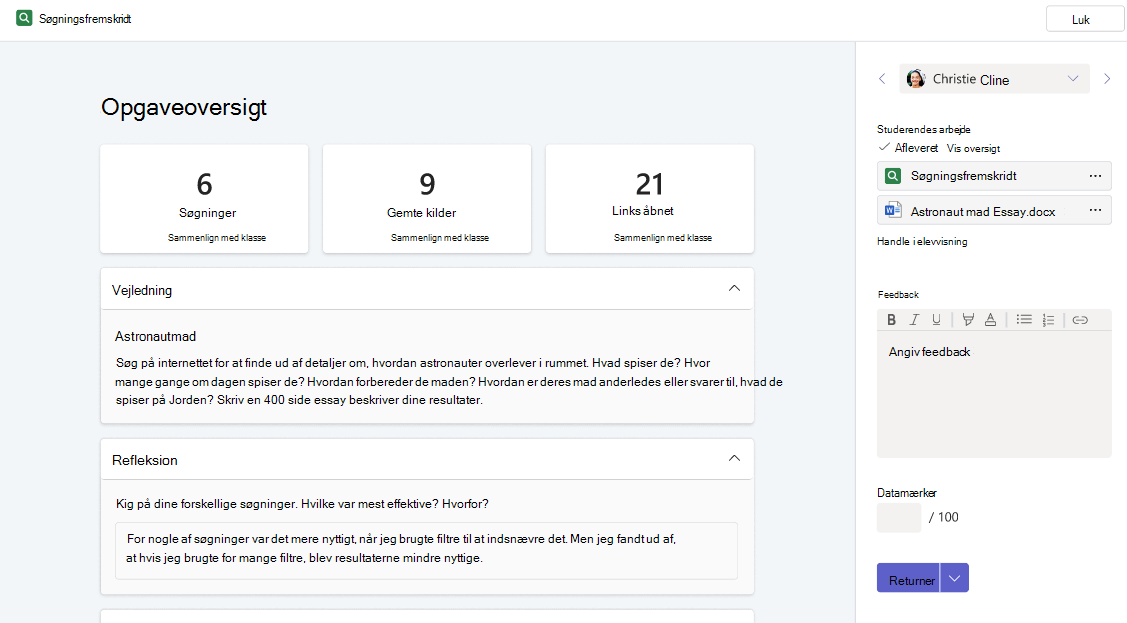Image resolution: width=1127 pixels, height=623 pixels.
Task: Open Astronaut mad Essay.docx file
Action: pyautogui.click(x=994, y=211)
